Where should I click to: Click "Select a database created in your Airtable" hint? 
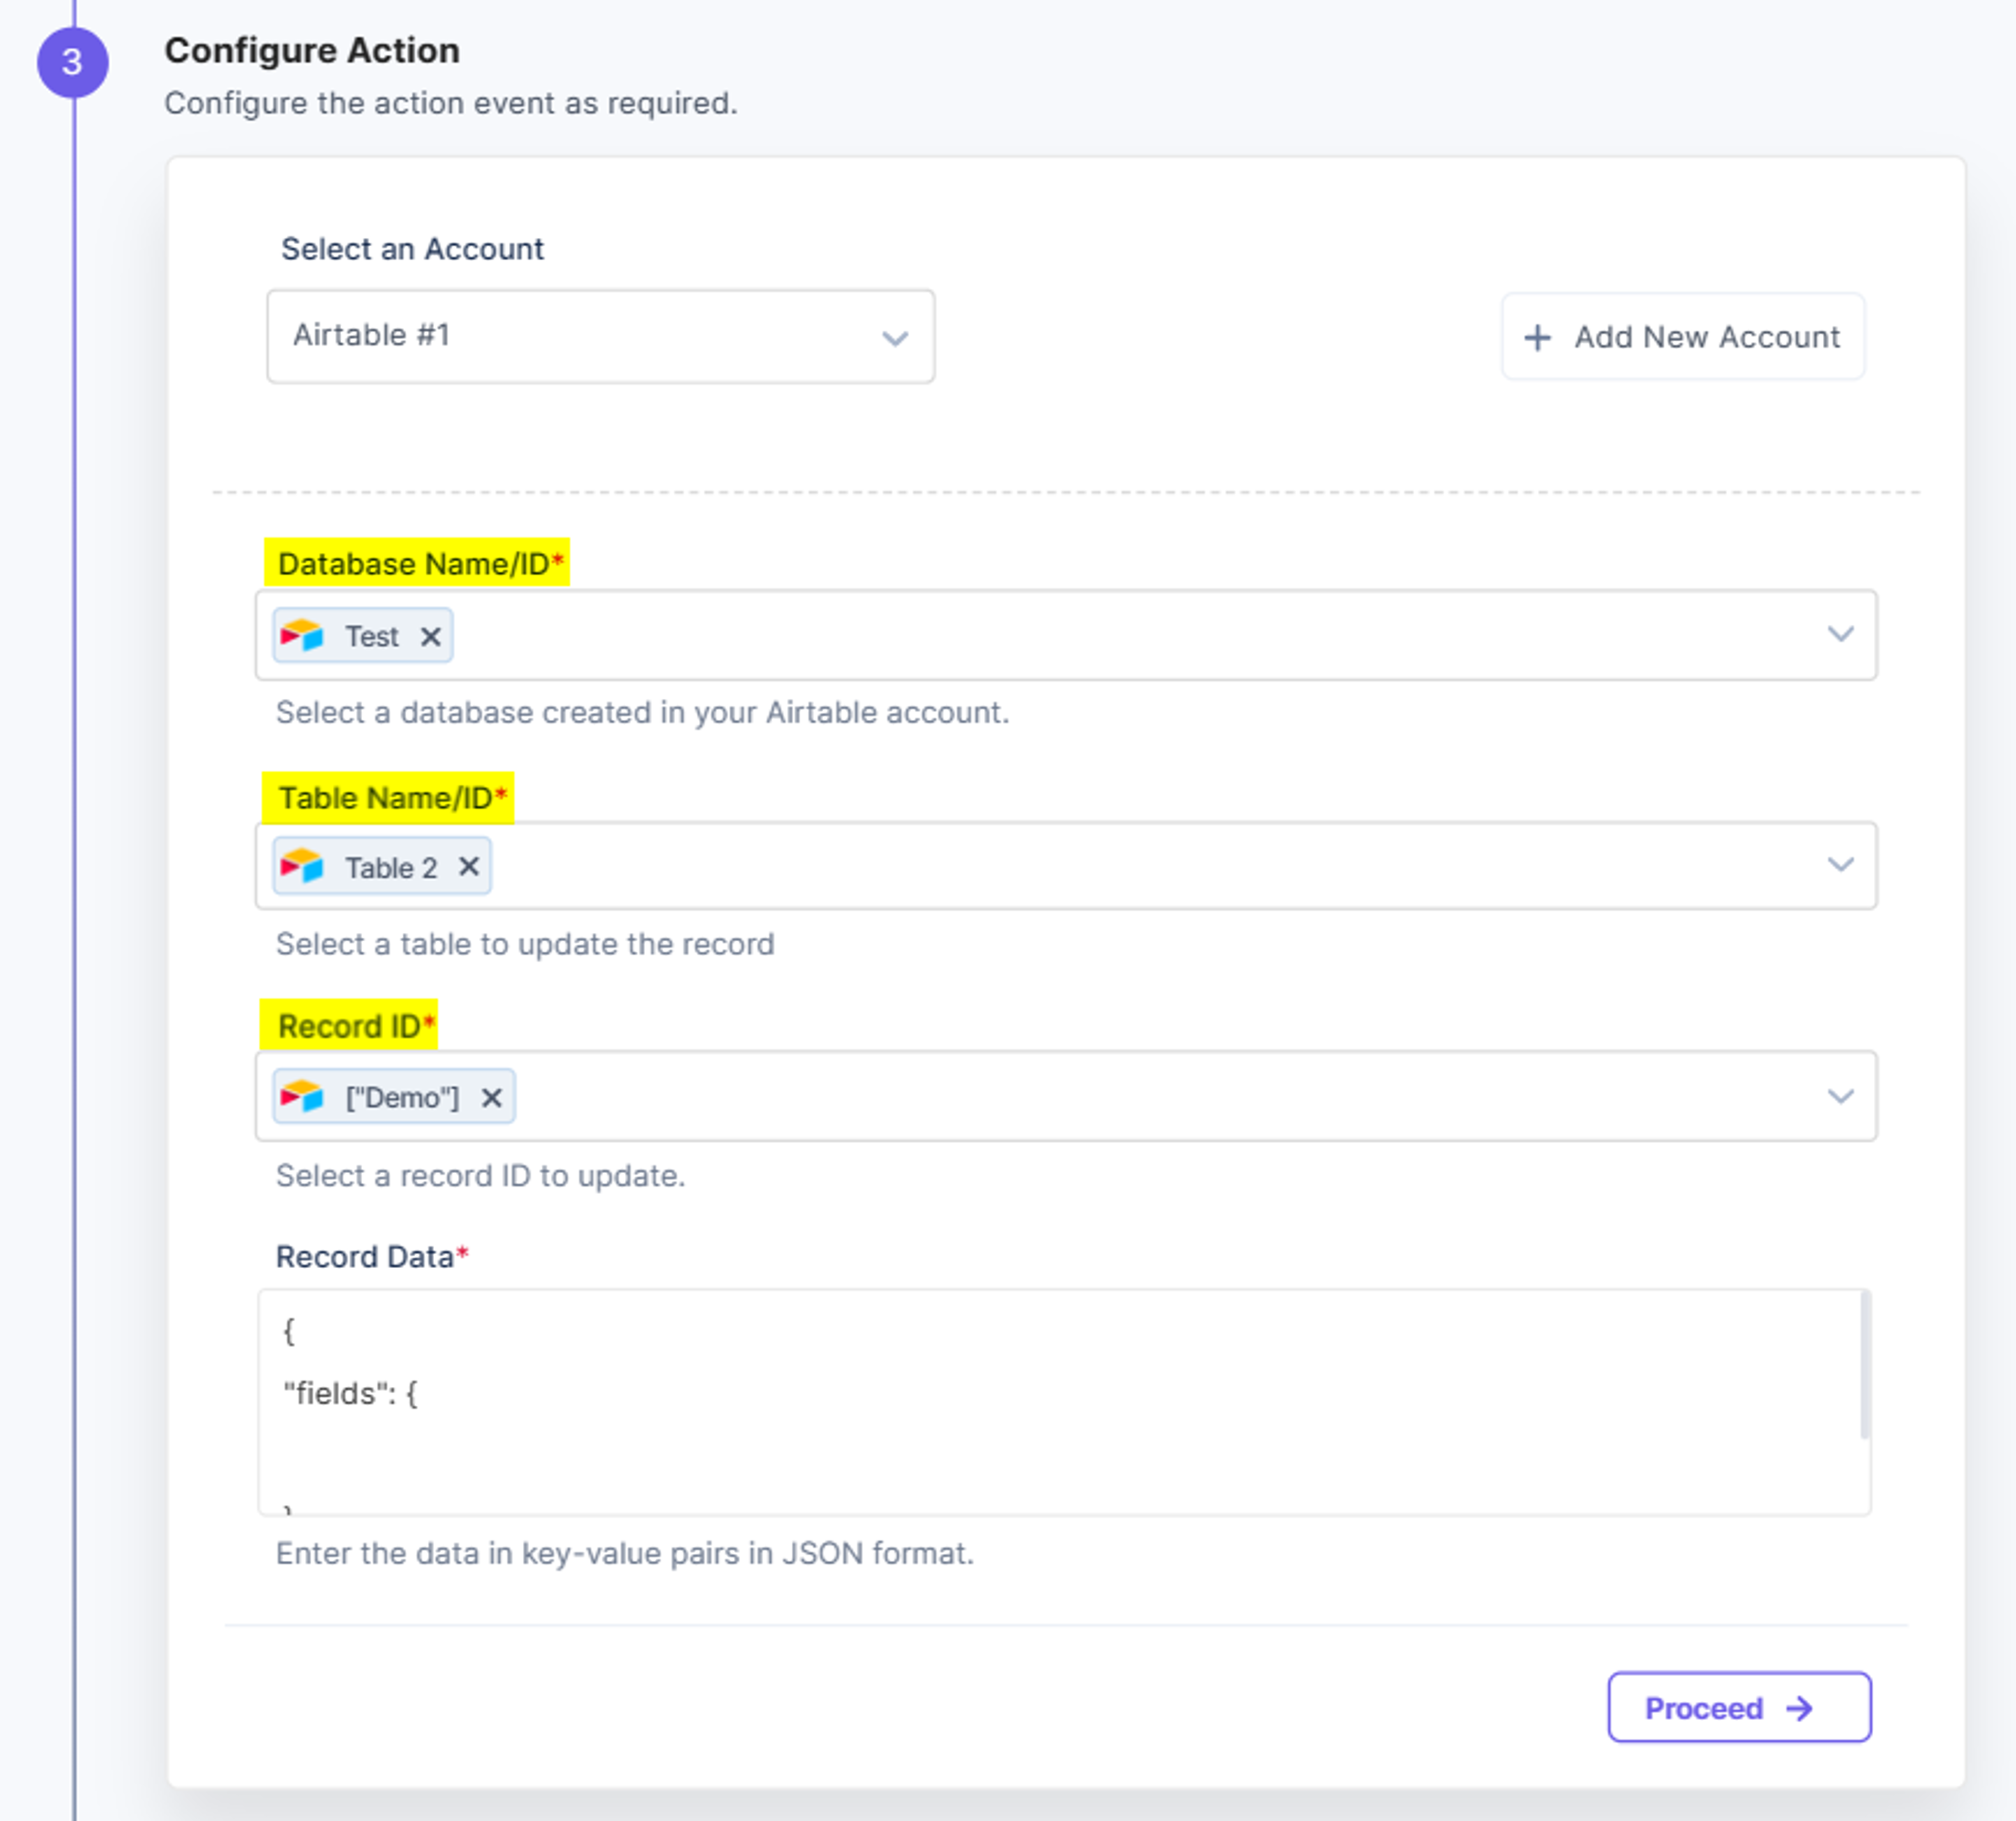point(643,712)
